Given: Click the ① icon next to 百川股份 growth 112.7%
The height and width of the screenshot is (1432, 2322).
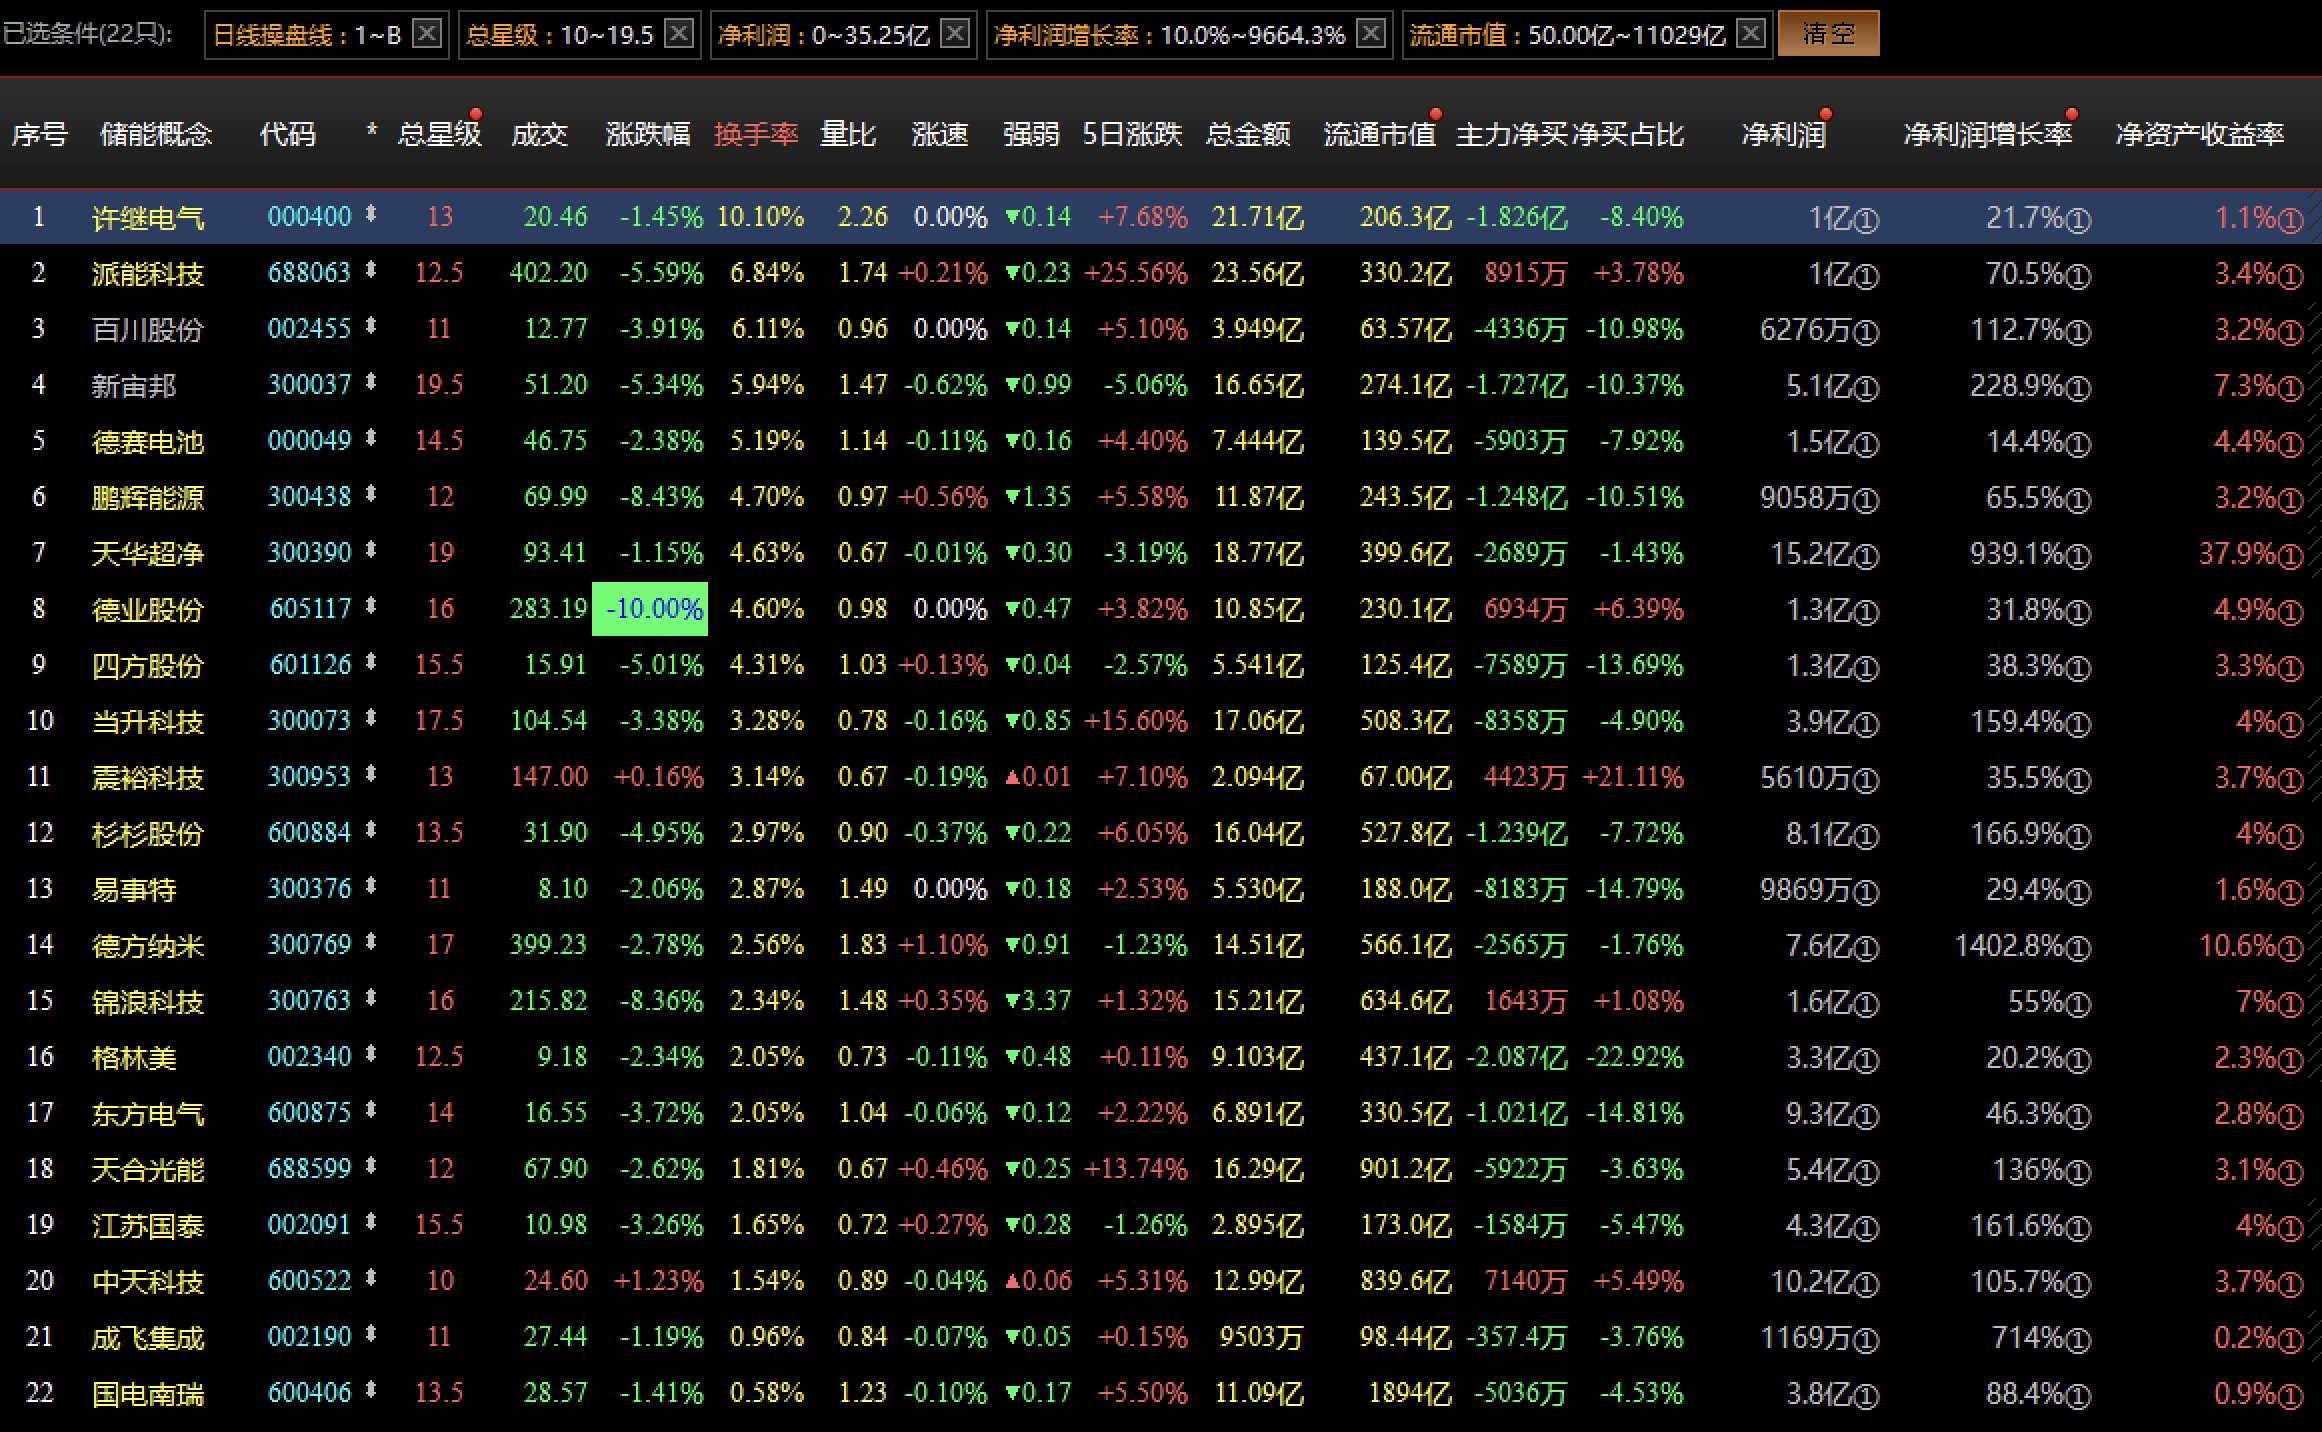Looking at the screenshot, I should click(2078, 332).
